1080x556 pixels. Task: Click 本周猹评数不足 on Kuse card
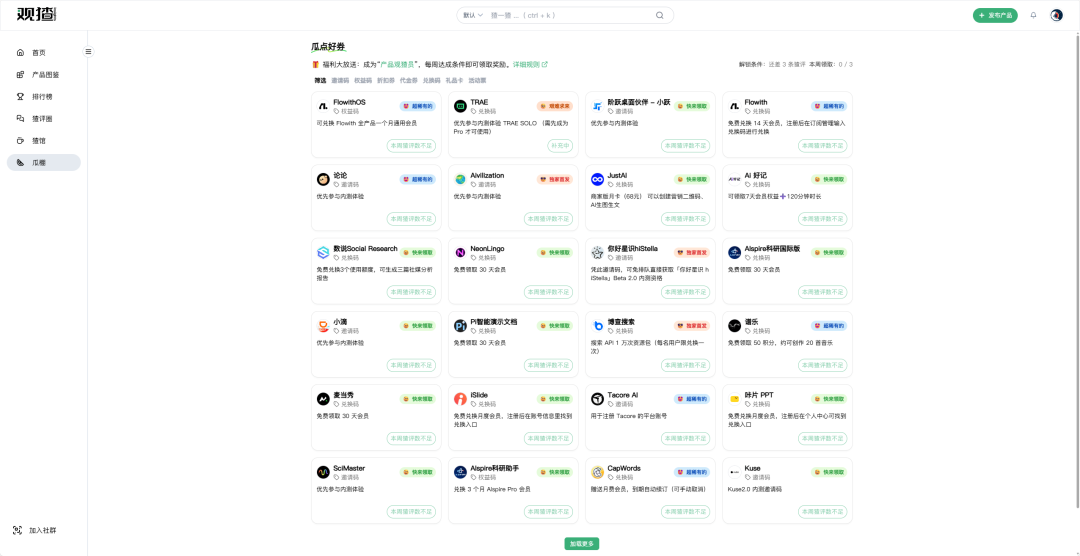pyautogui.click(x=822, y=512)
